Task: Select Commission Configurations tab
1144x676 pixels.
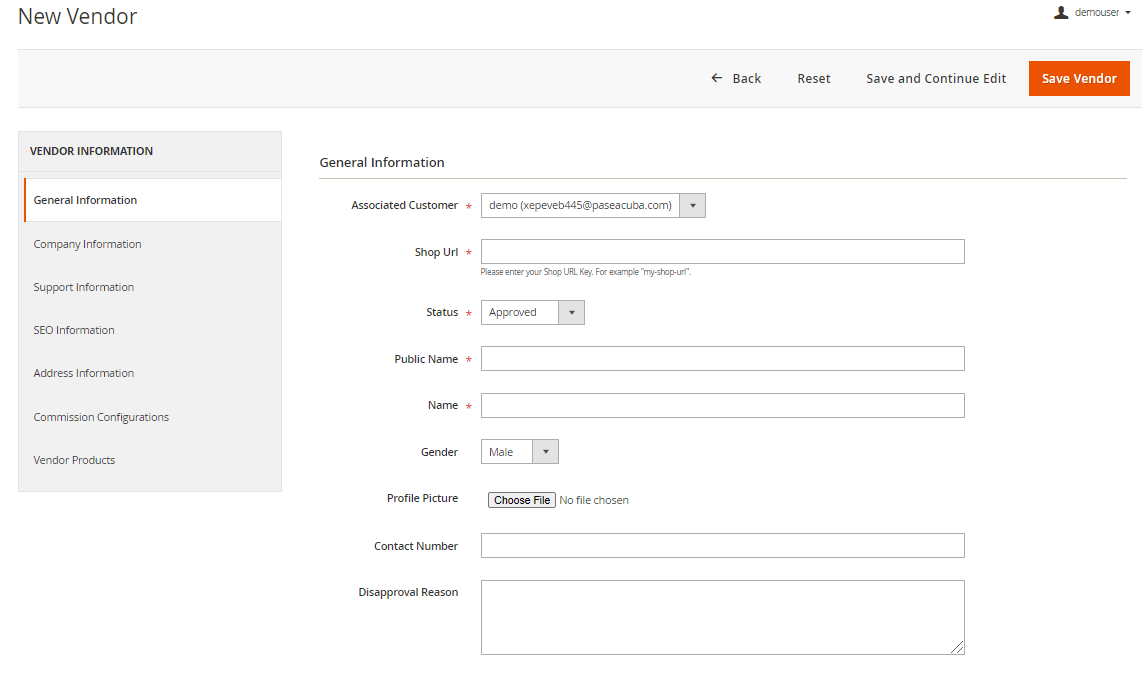Action: click(101, 417)
